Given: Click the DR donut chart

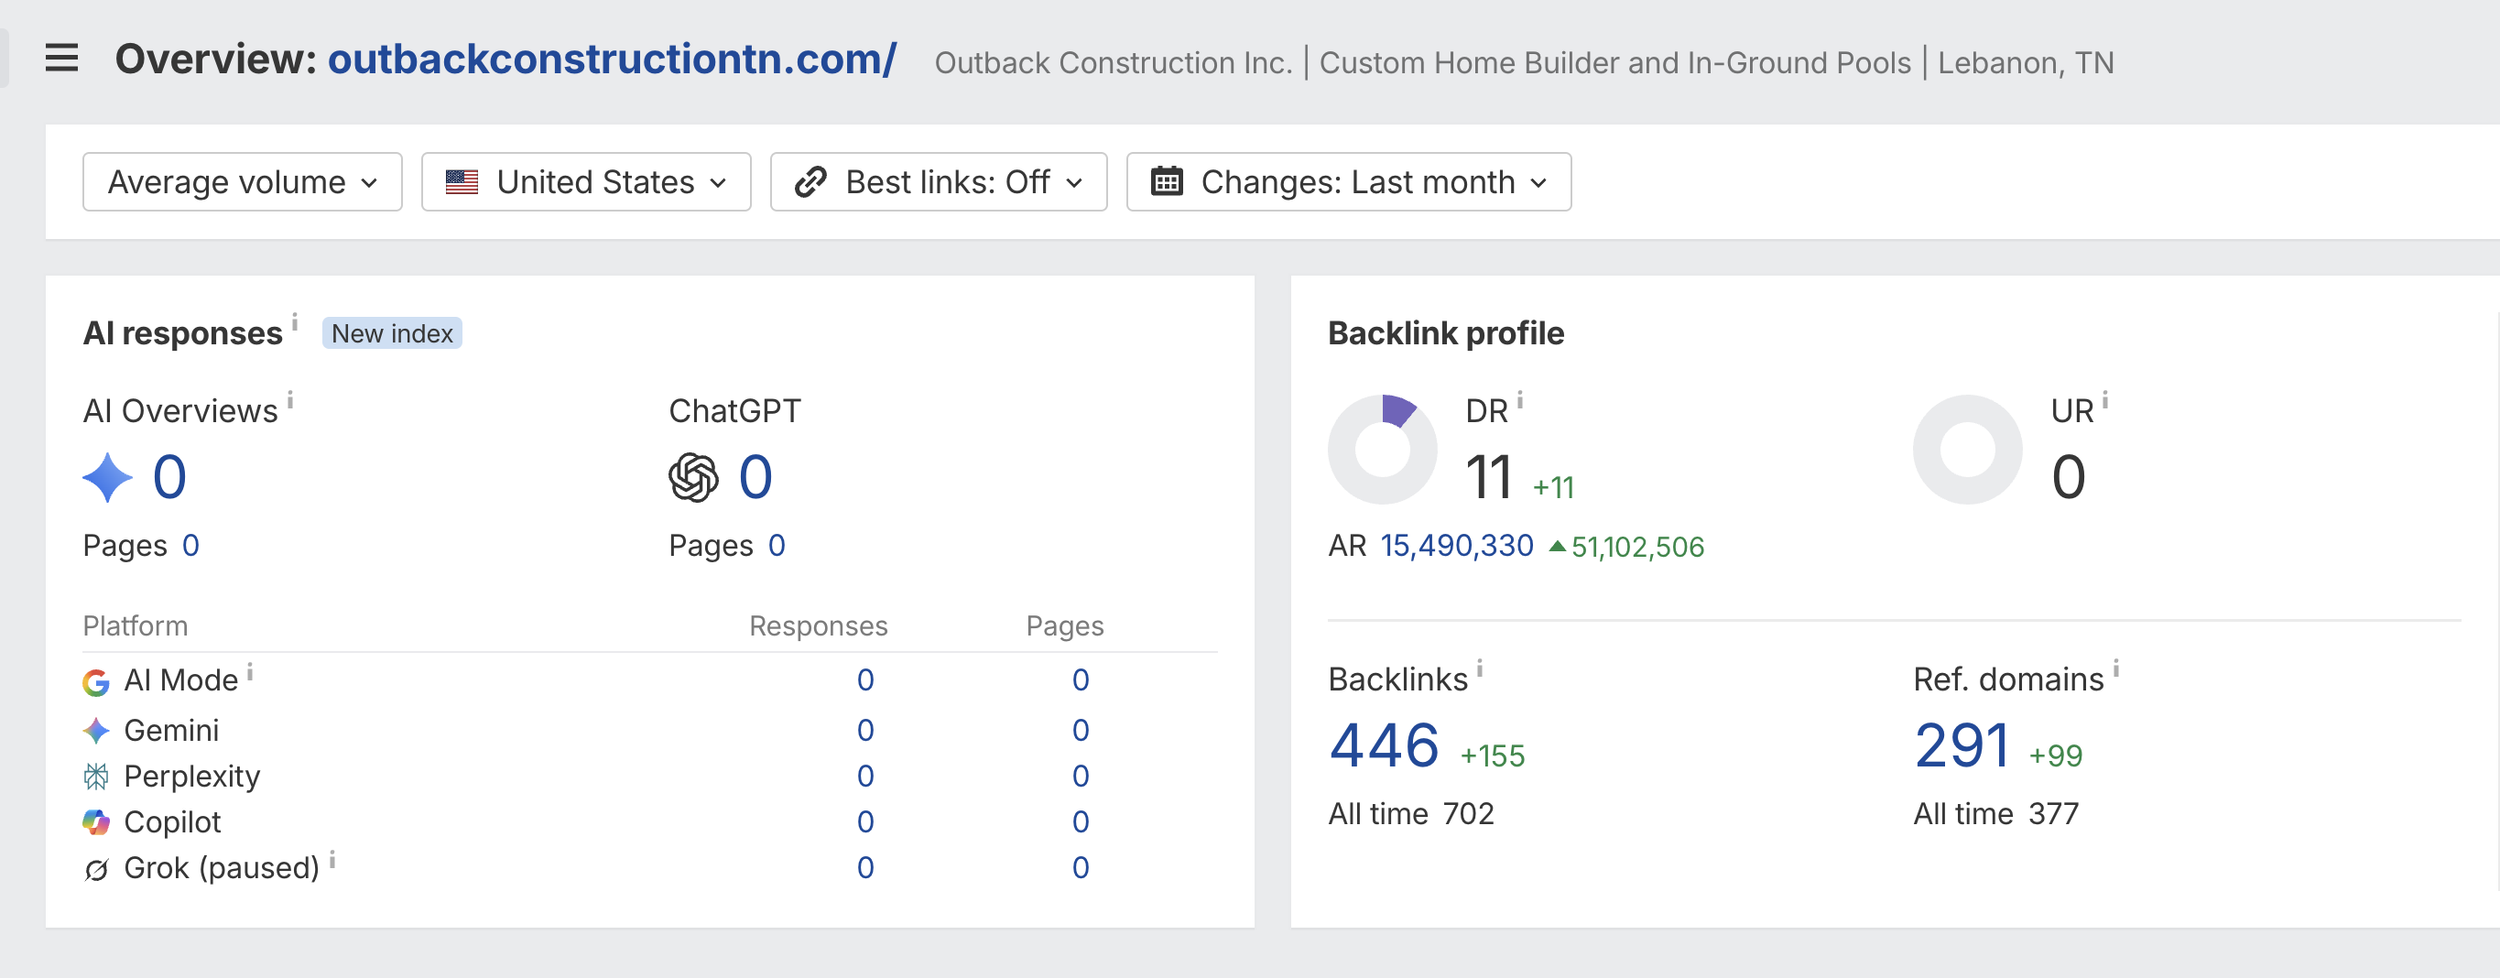Looking at the screenshot, I should pos(1383,450).
